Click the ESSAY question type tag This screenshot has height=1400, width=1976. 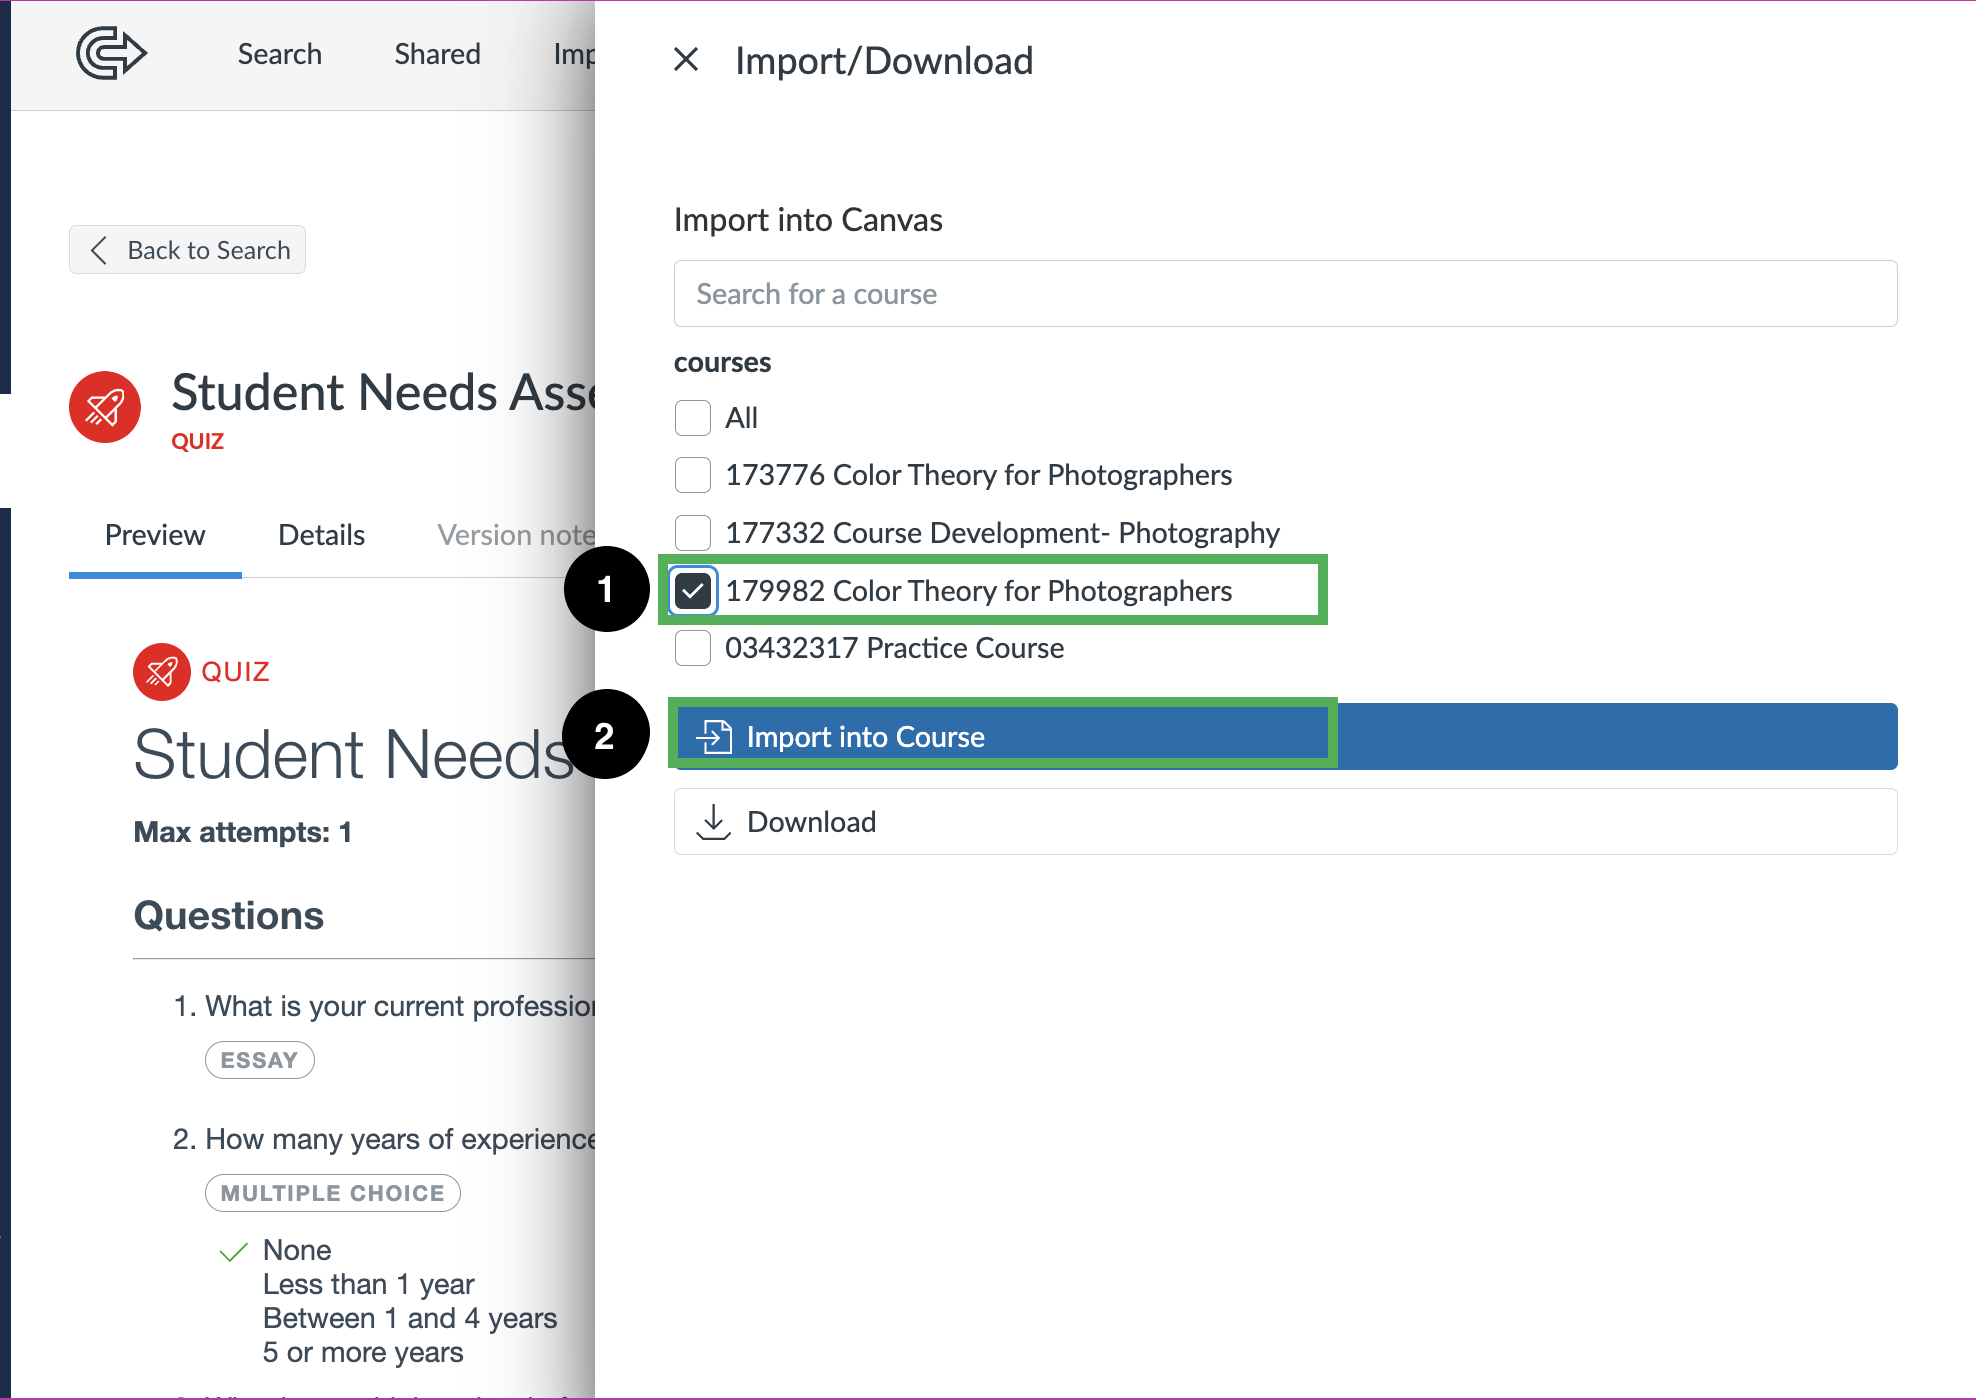click(x=260, y=1060)
